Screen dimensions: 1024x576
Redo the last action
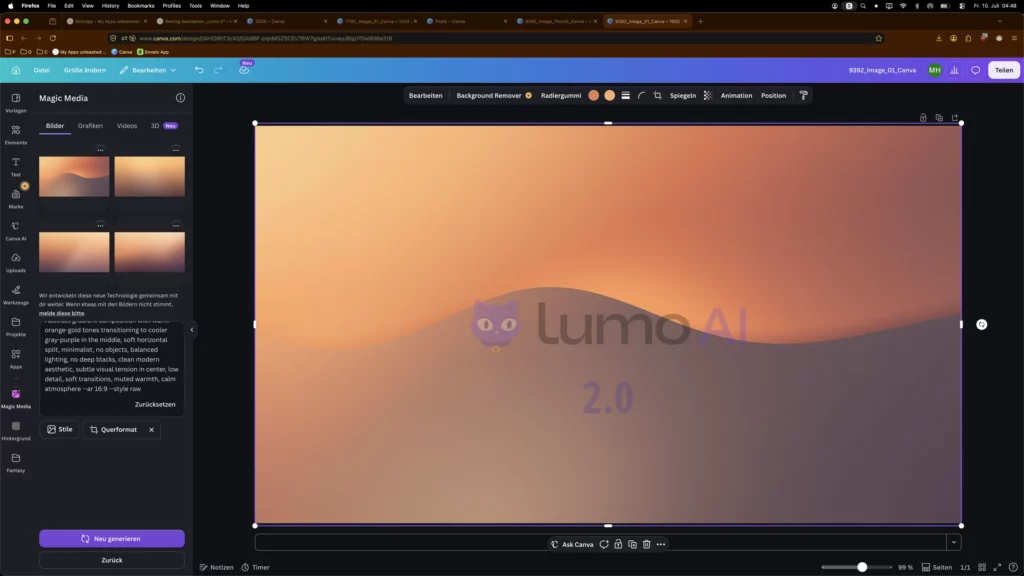pyautogui.click(x=218, y=70)
